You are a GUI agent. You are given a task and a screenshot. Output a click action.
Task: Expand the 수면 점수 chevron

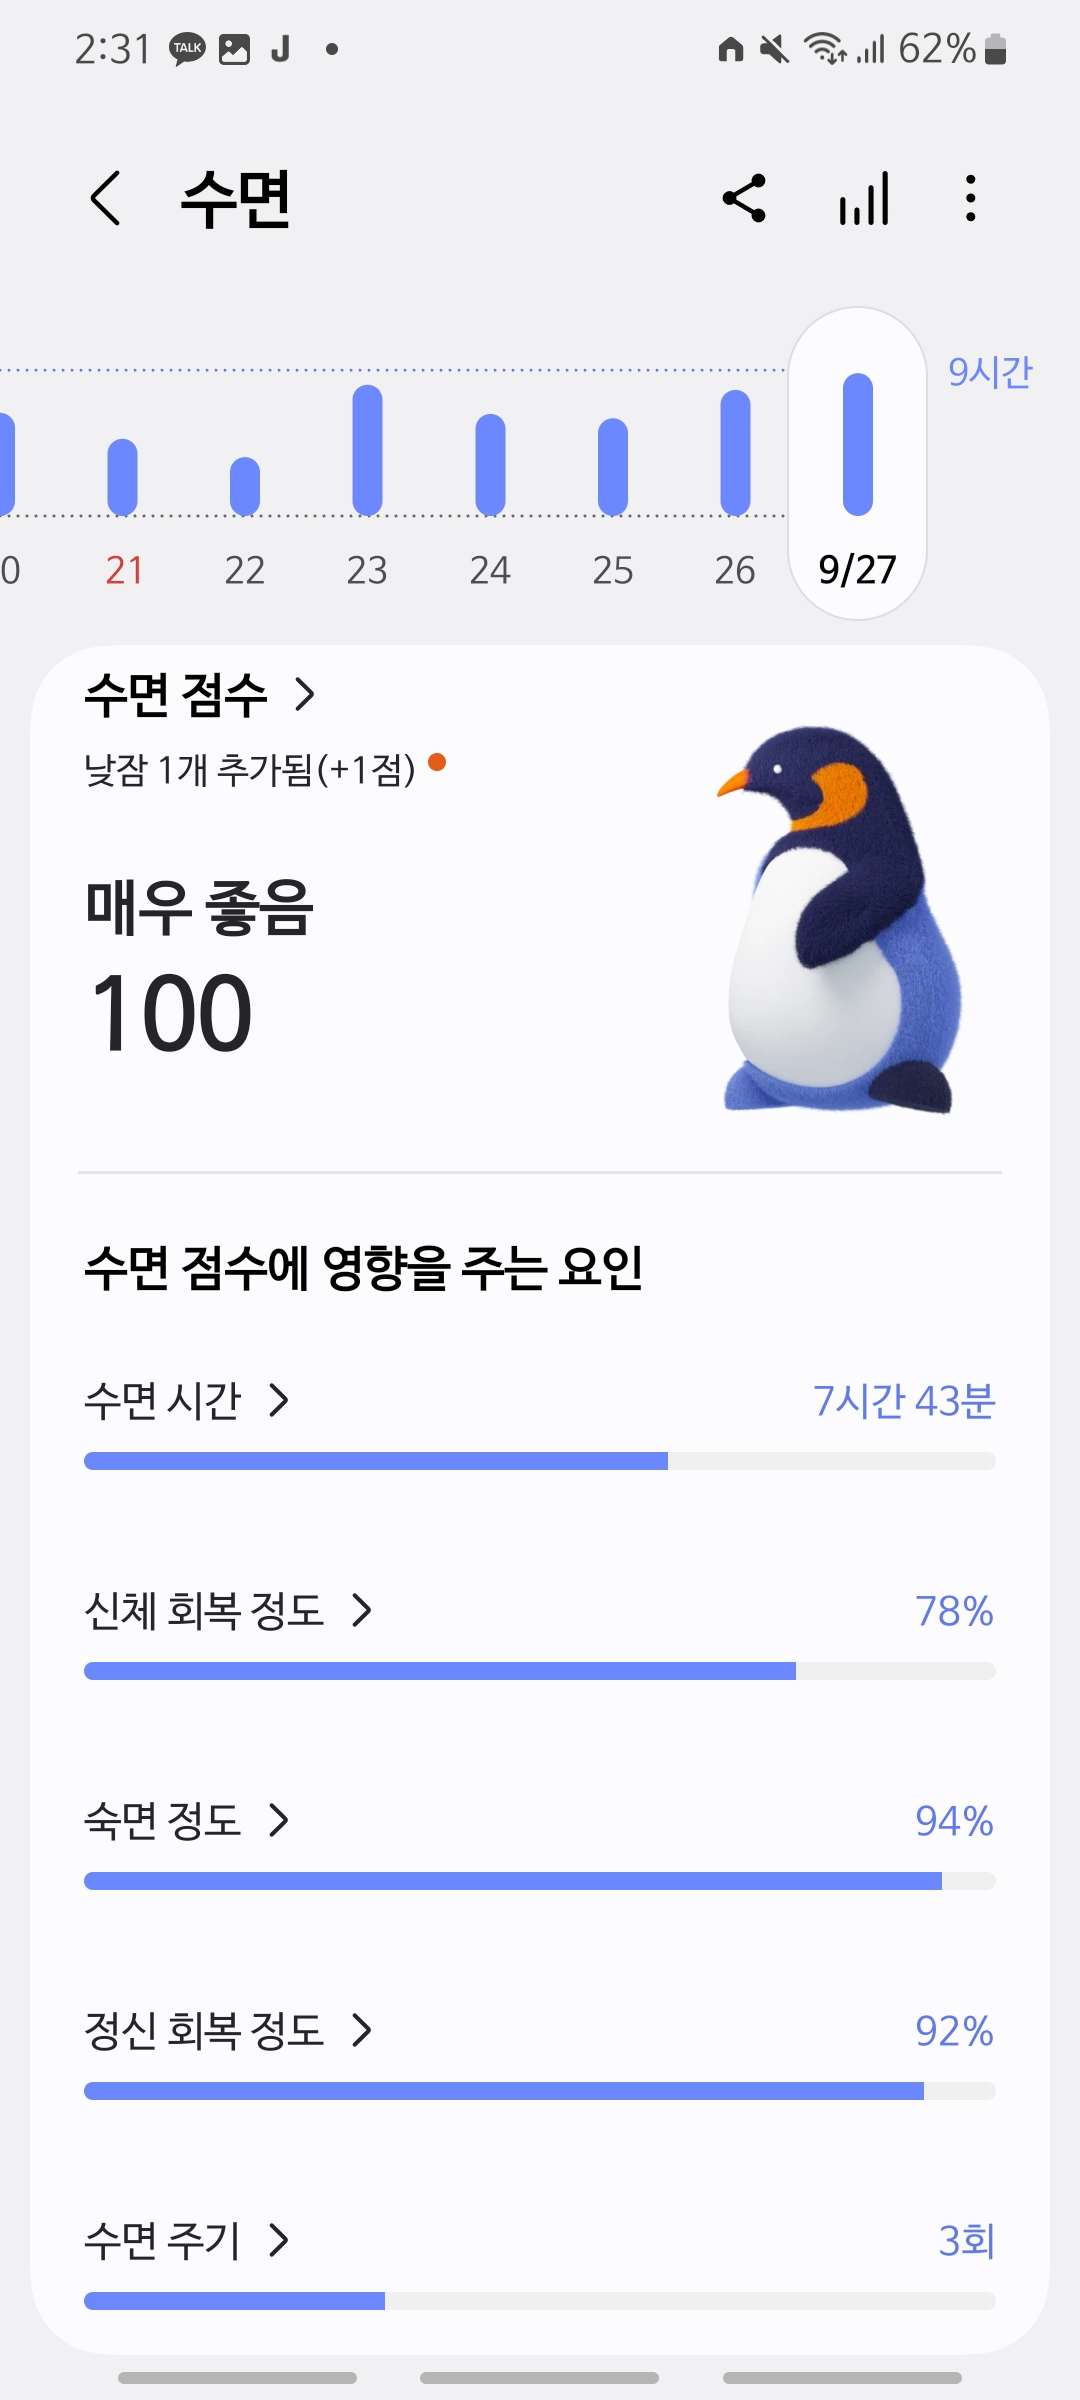click(305, 694)
